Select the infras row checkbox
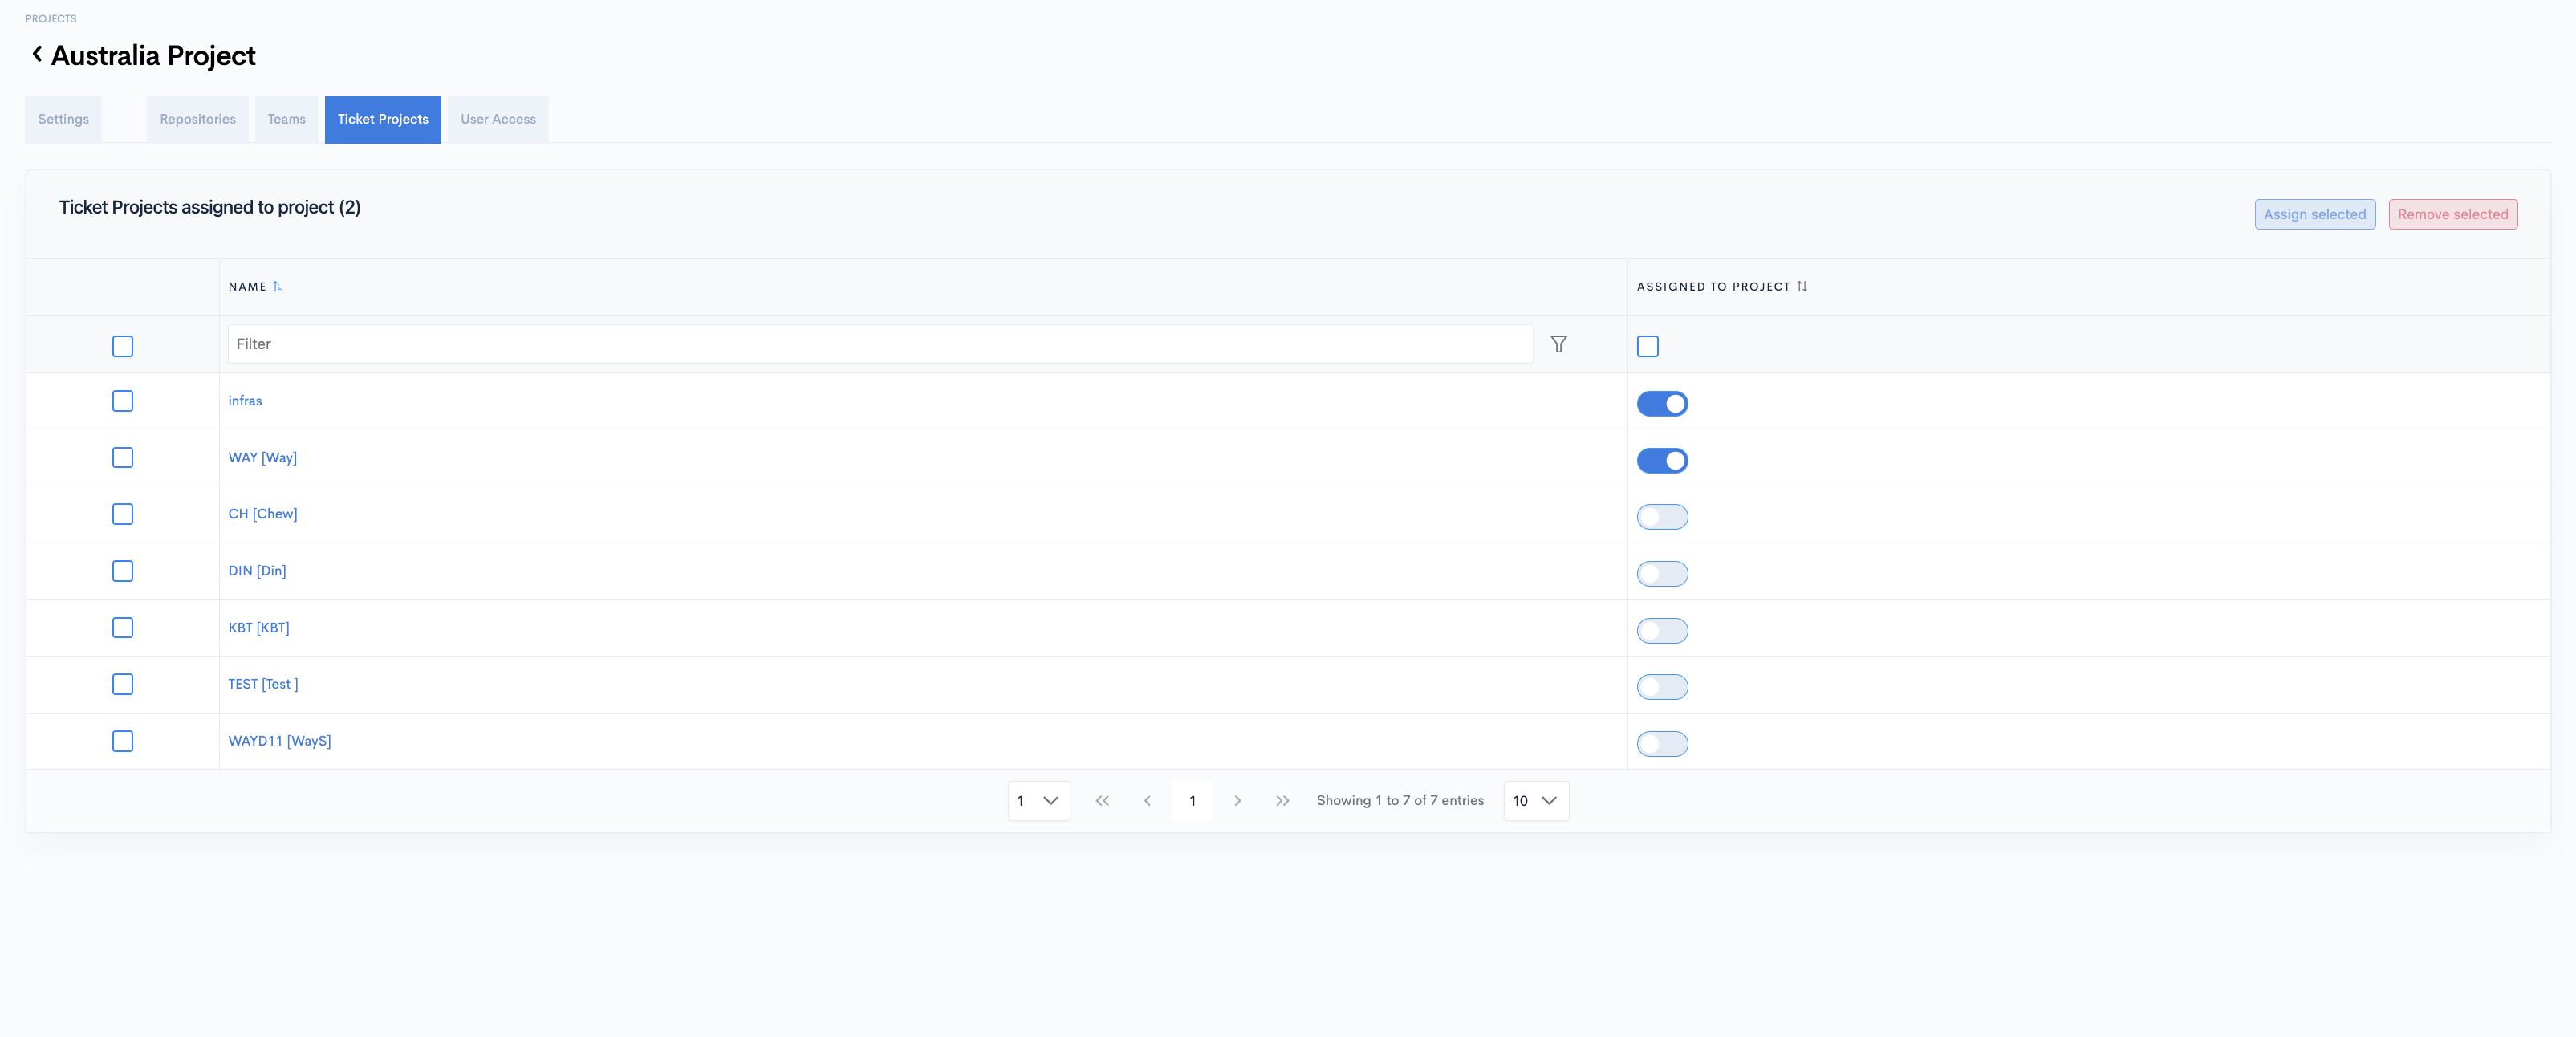The height and width of the screenshot is (1037, 2576). pos(122,401)
